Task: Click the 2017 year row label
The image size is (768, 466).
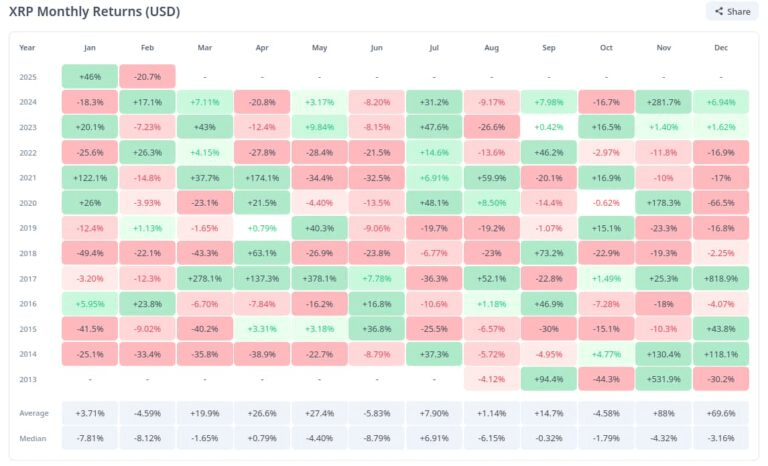Action: click(27, 277)
